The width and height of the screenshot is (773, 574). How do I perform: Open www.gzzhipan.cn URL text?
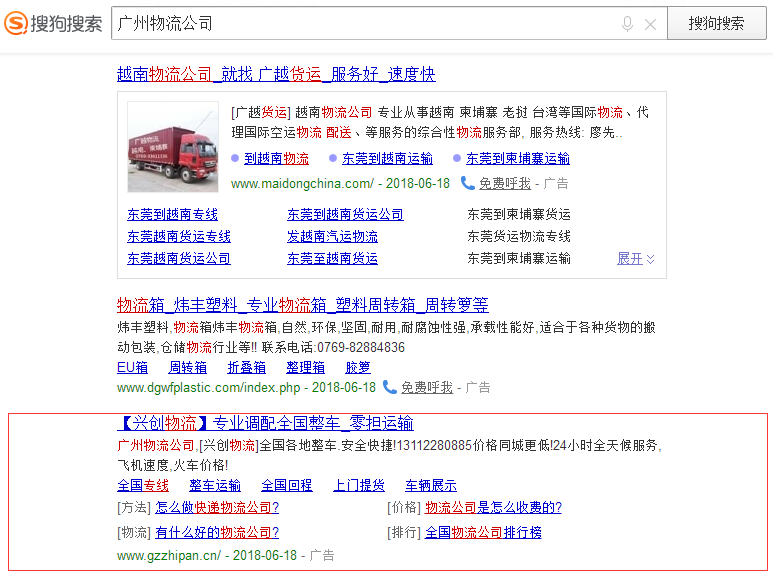coord(169,556)
